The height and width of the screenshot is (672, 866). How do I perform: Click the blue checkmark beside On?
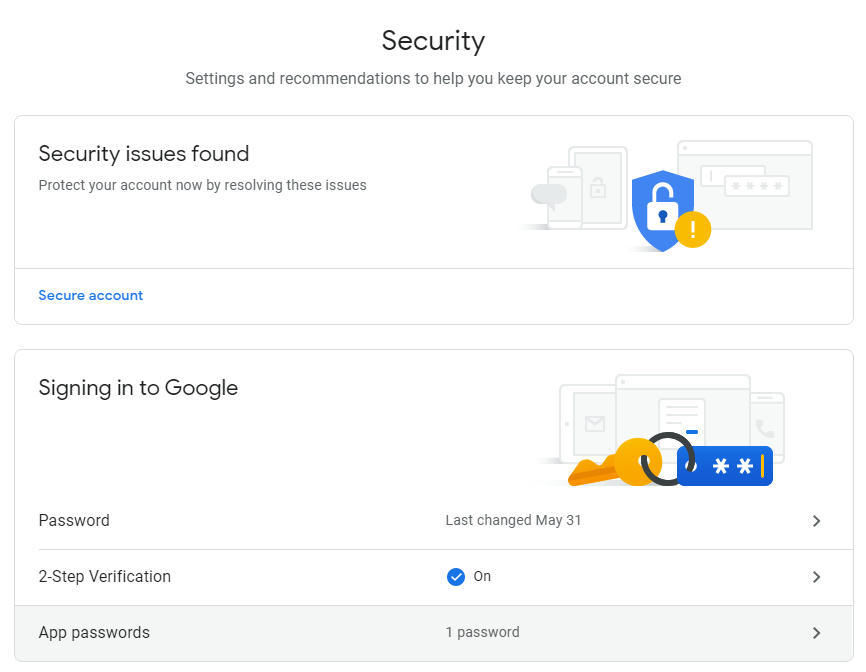pos(456,577)
